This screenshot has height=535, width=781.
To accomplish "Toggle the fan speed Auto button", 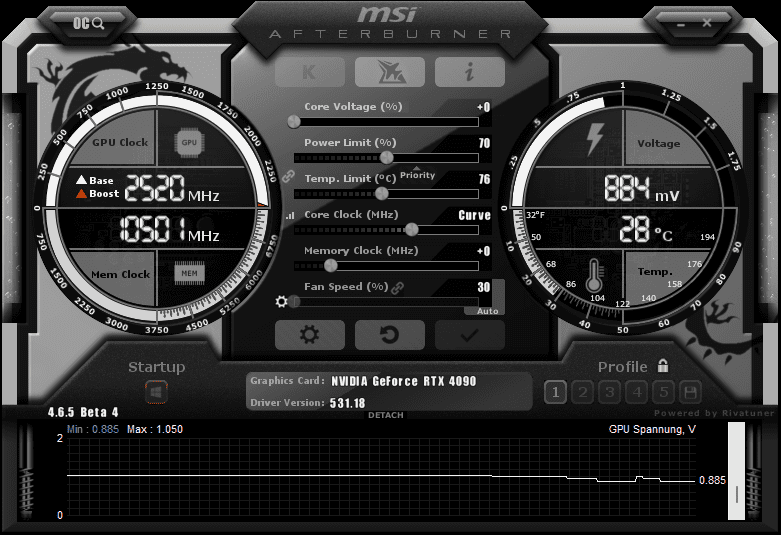I will coord(488,311).
